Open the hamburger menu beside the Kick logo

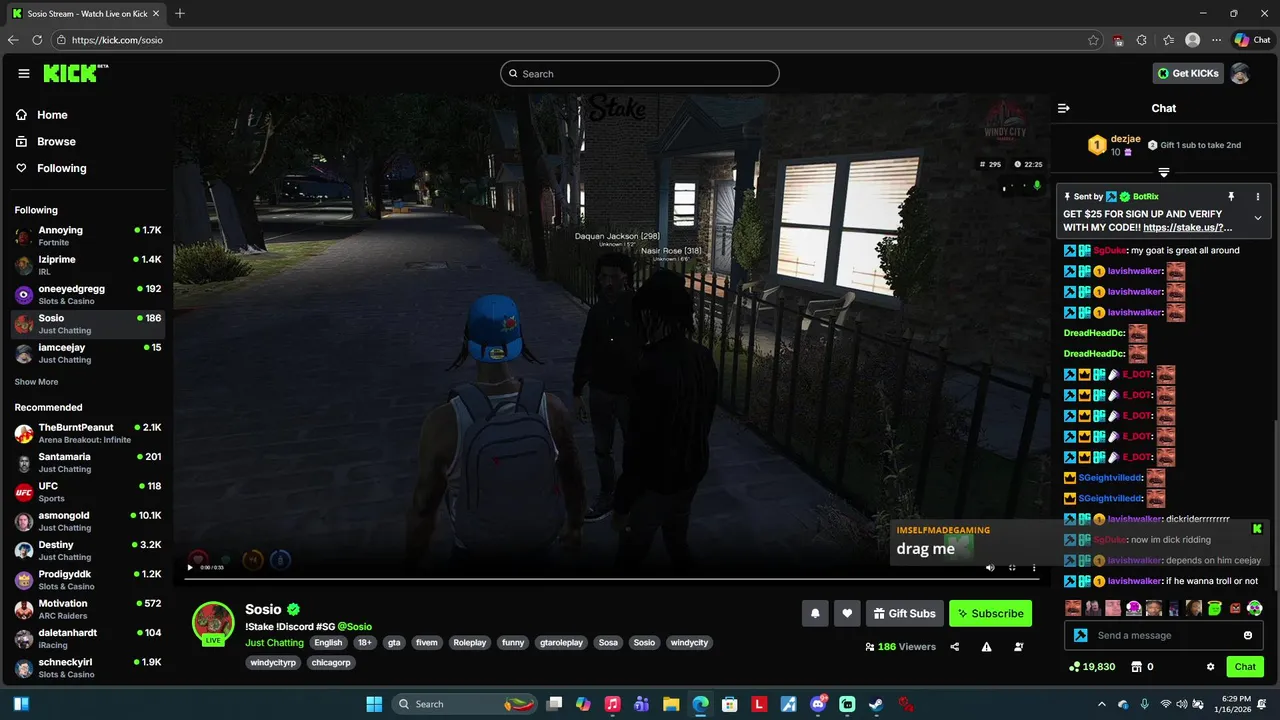[24, 73]
